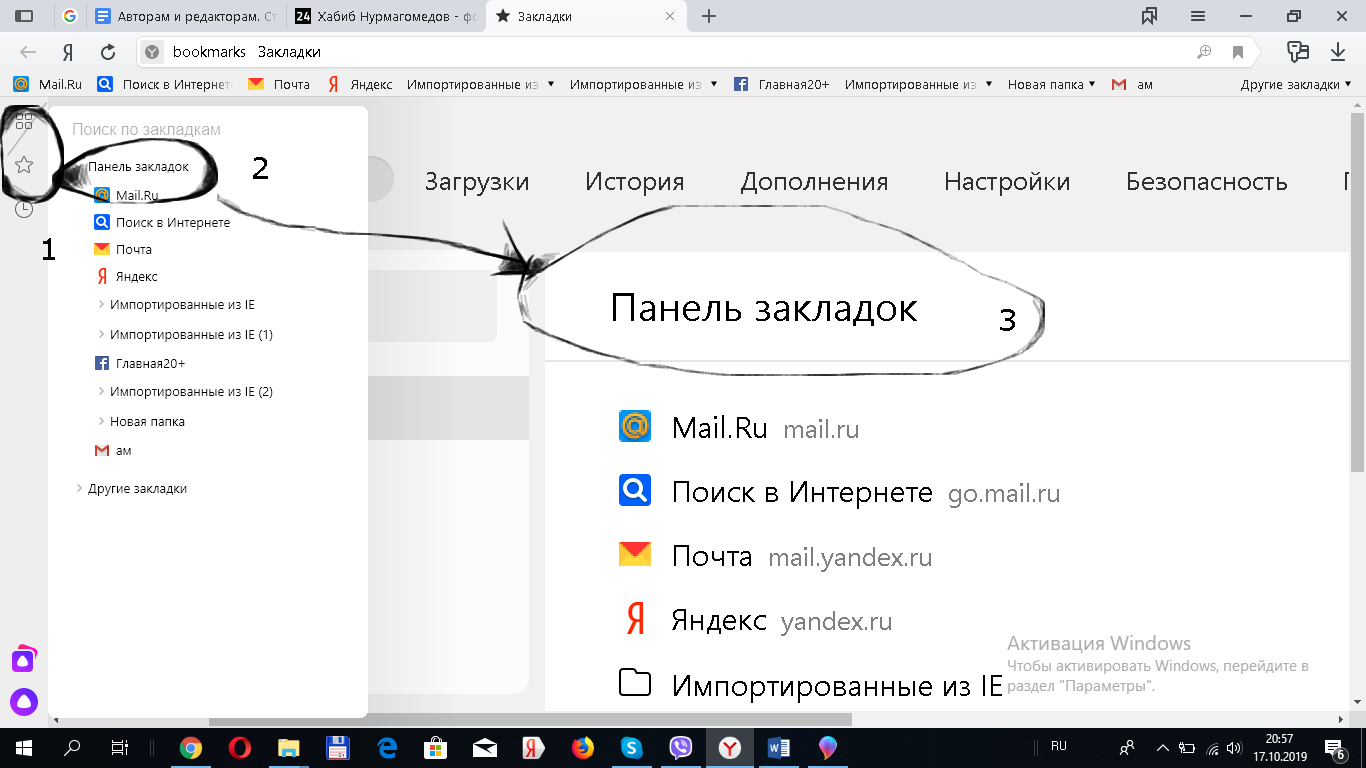Viewport: 1366px width, 768px height.
Task: Open first Импортированные из dropdown on bookmarks bar
Action: coord(481,84)
